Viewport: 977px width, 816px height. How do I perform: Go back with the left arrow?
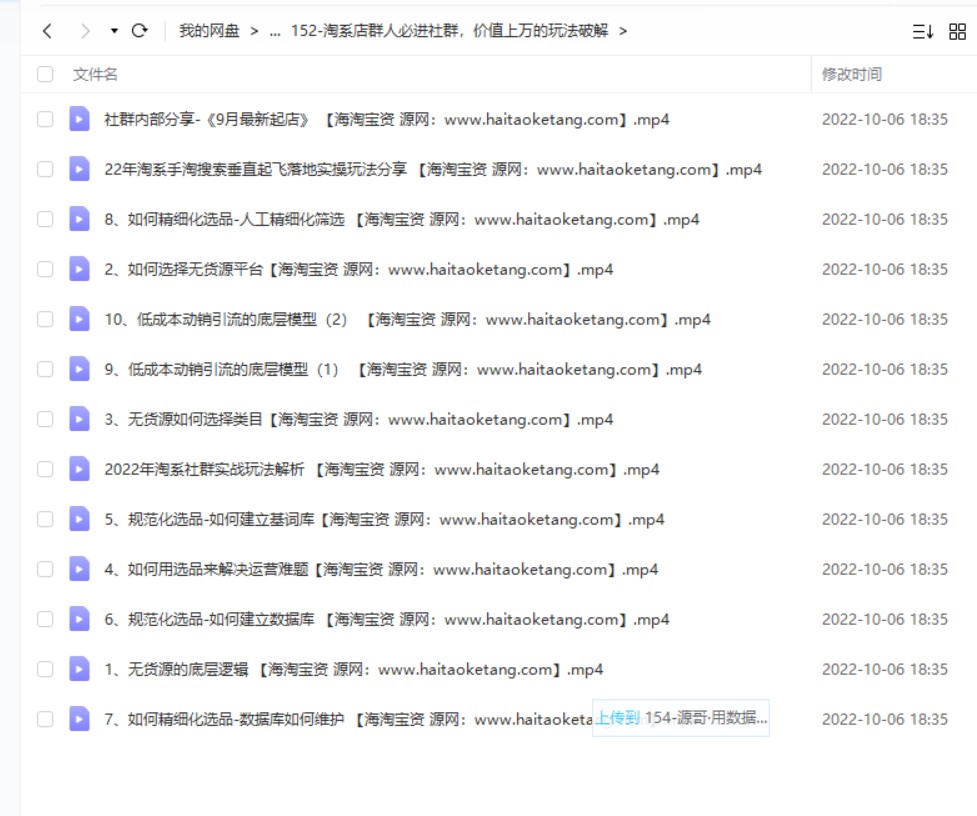coord(47,31)
